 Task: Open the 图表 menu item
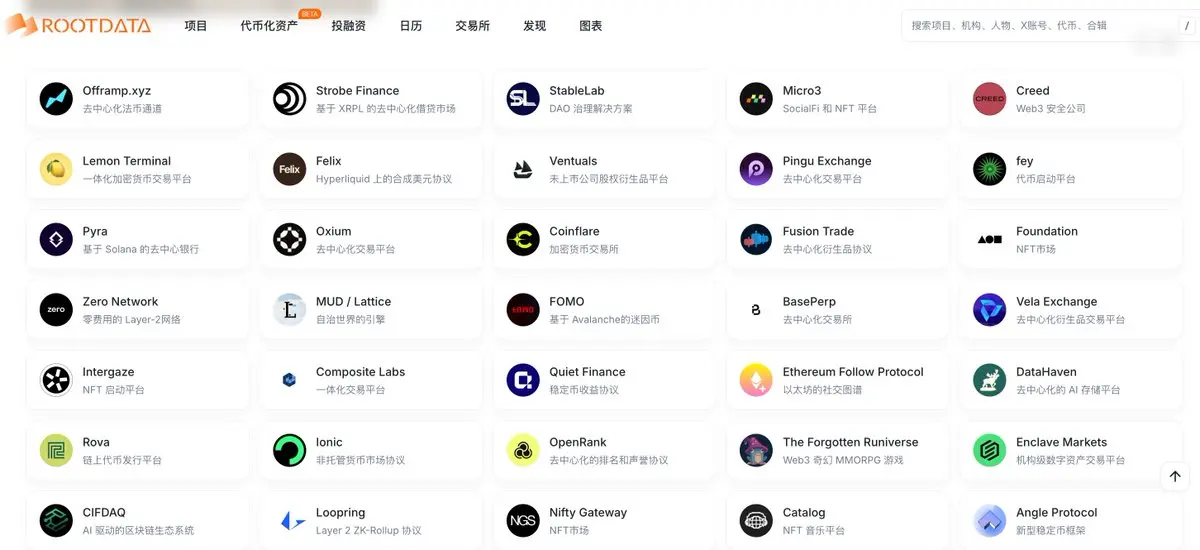coord(591,26)
